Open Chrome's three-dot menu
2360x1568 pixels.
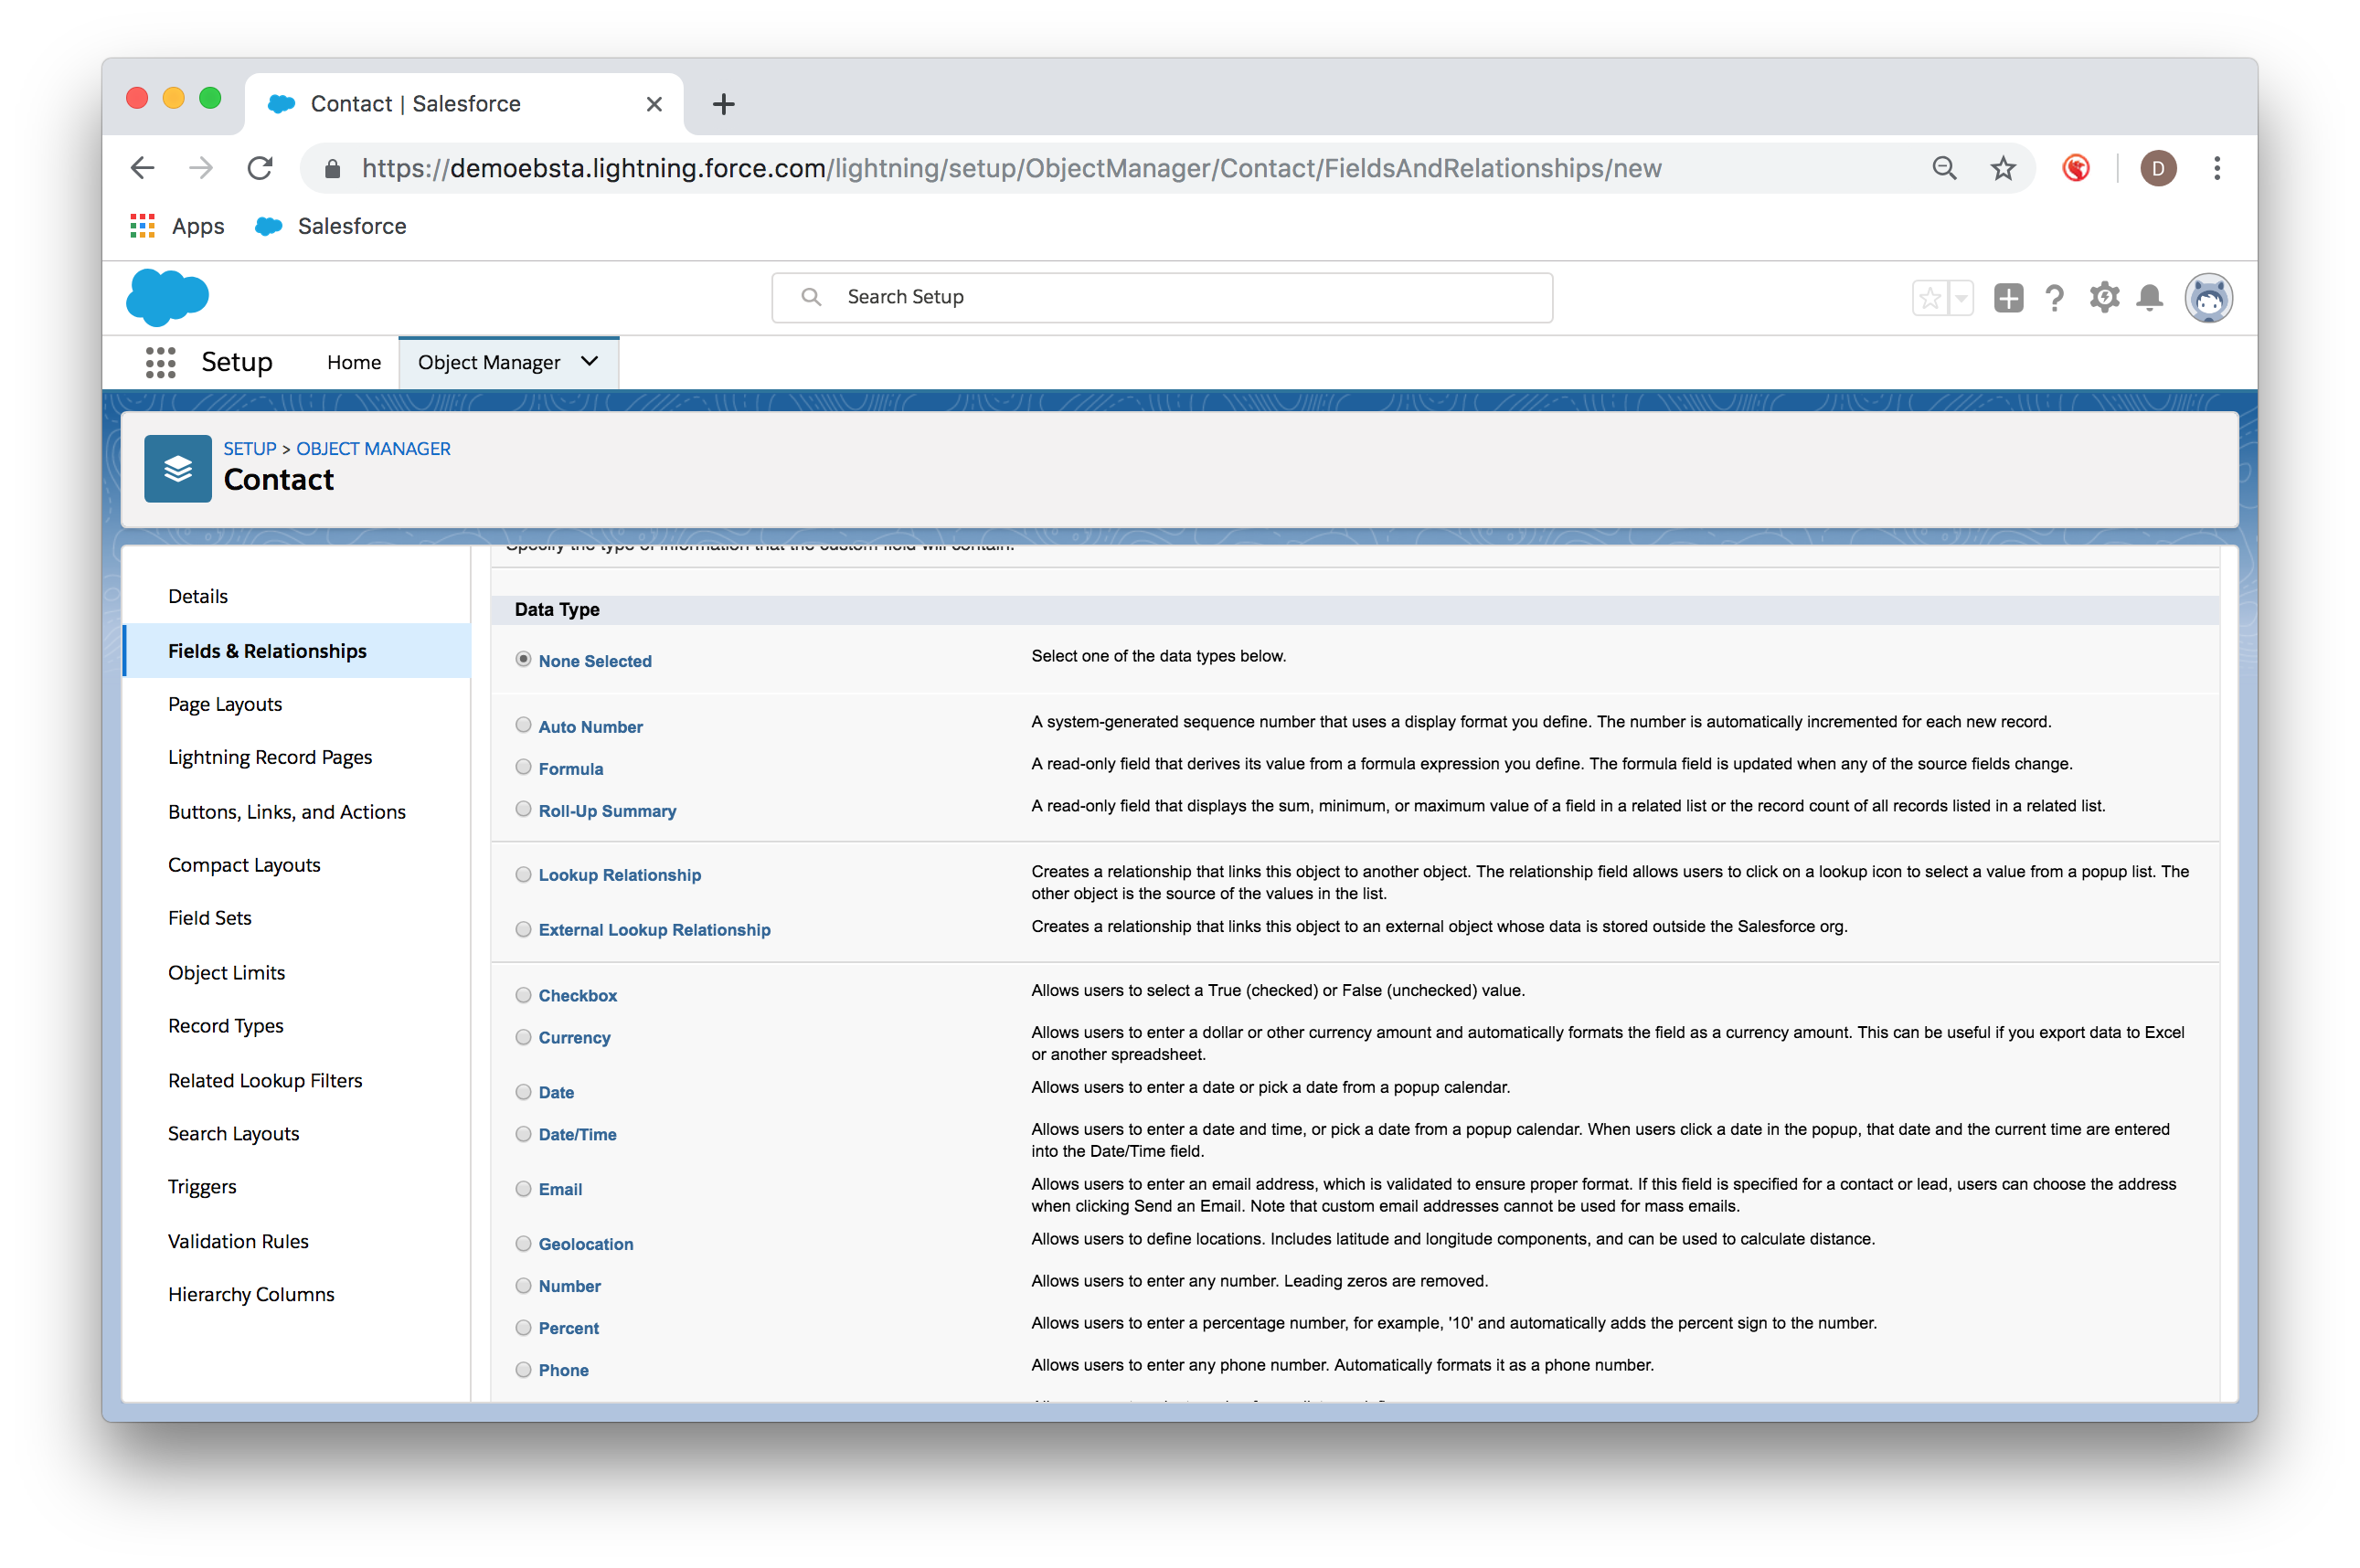2217,168
